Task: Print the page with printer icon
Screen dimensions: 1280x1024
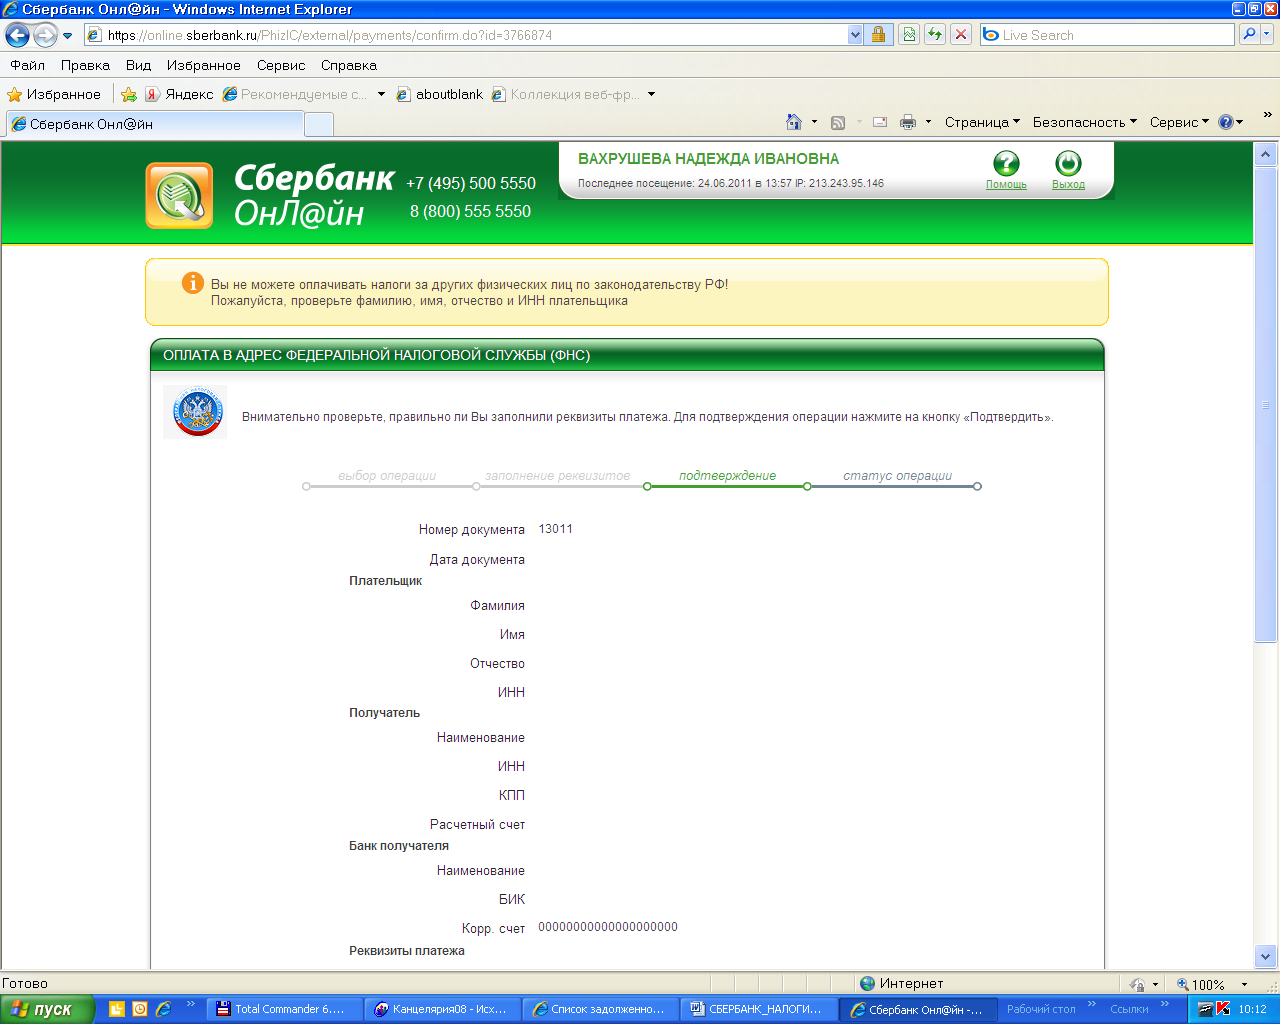Action: (x=908, y=122)
